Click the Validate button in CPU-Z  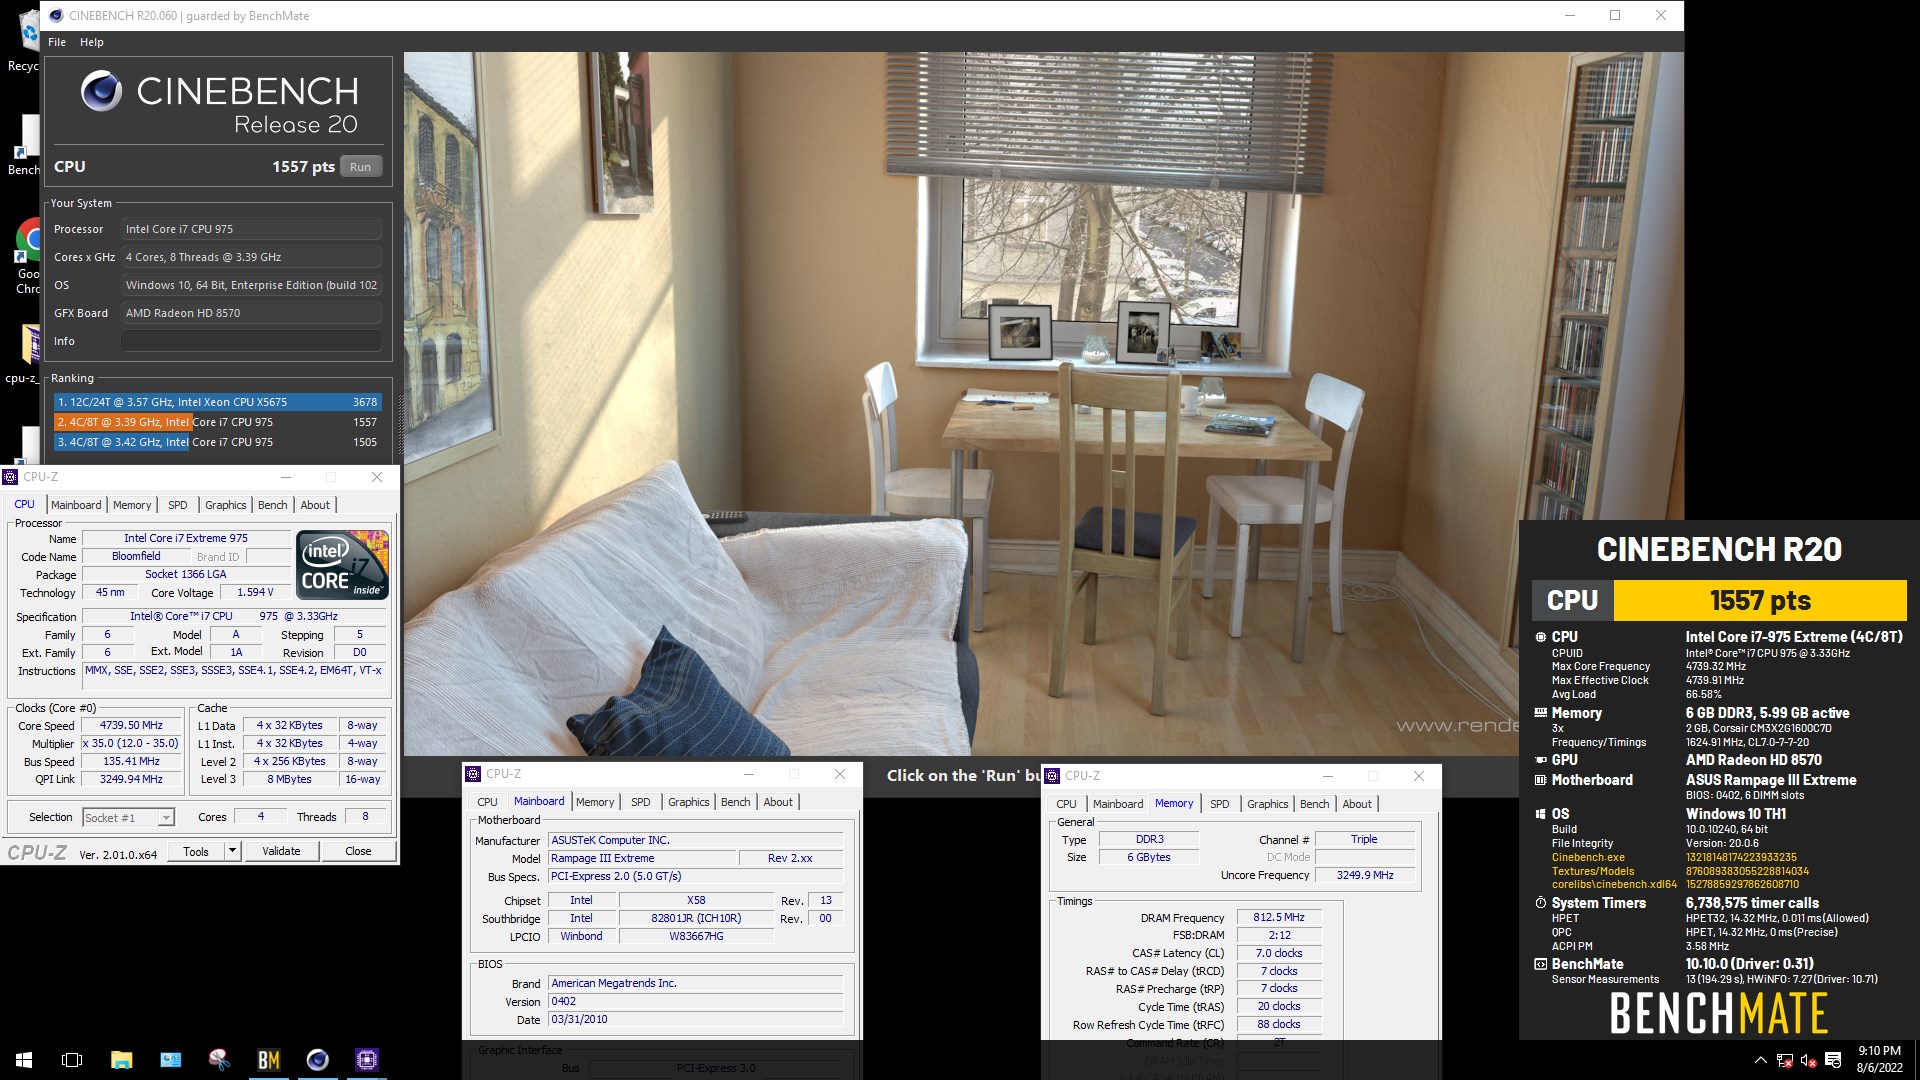[x=281, y=851]
